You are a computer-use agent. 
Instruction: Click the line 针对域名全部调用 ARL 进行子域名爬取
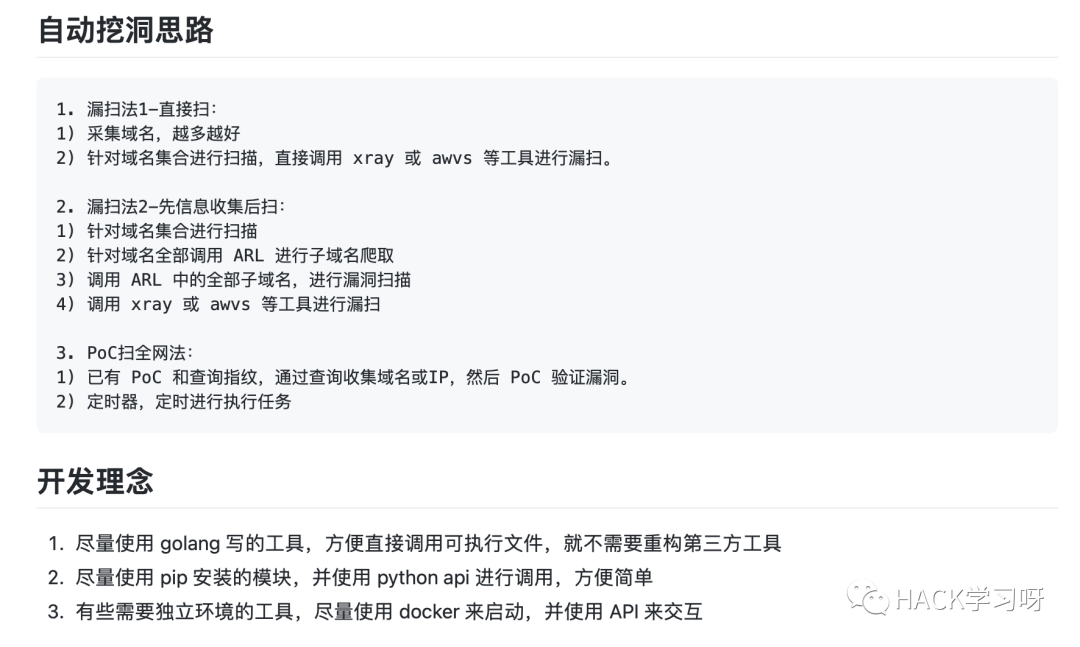click(225, 256)
